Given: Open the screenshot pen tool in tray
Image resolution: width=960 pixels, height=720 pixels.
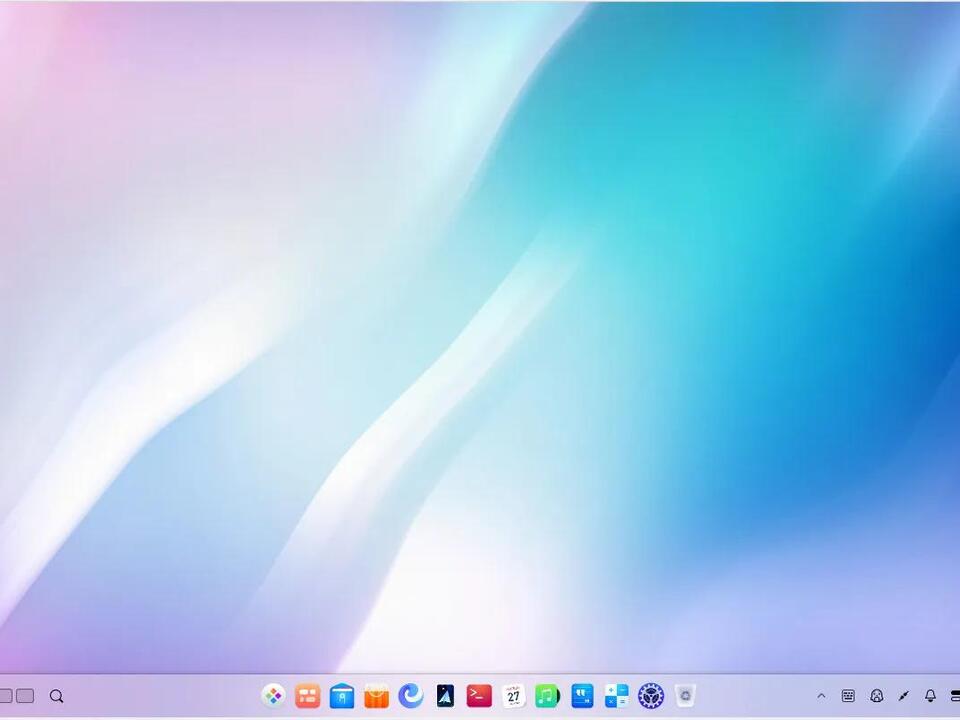Looking at the screenshot, I should click(x=904, y=696).
